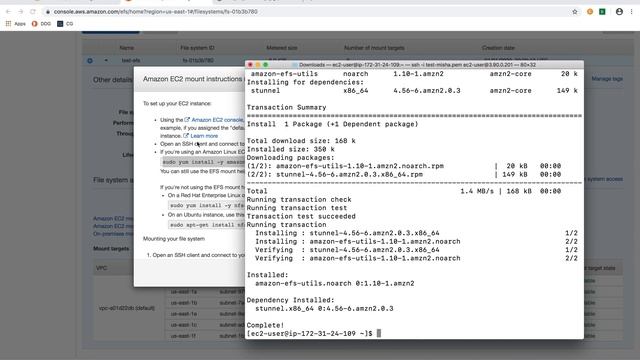Click the On-premises mount instructions link
The height and width of the screenshot is (360, 640).
(x=113, y=234)
